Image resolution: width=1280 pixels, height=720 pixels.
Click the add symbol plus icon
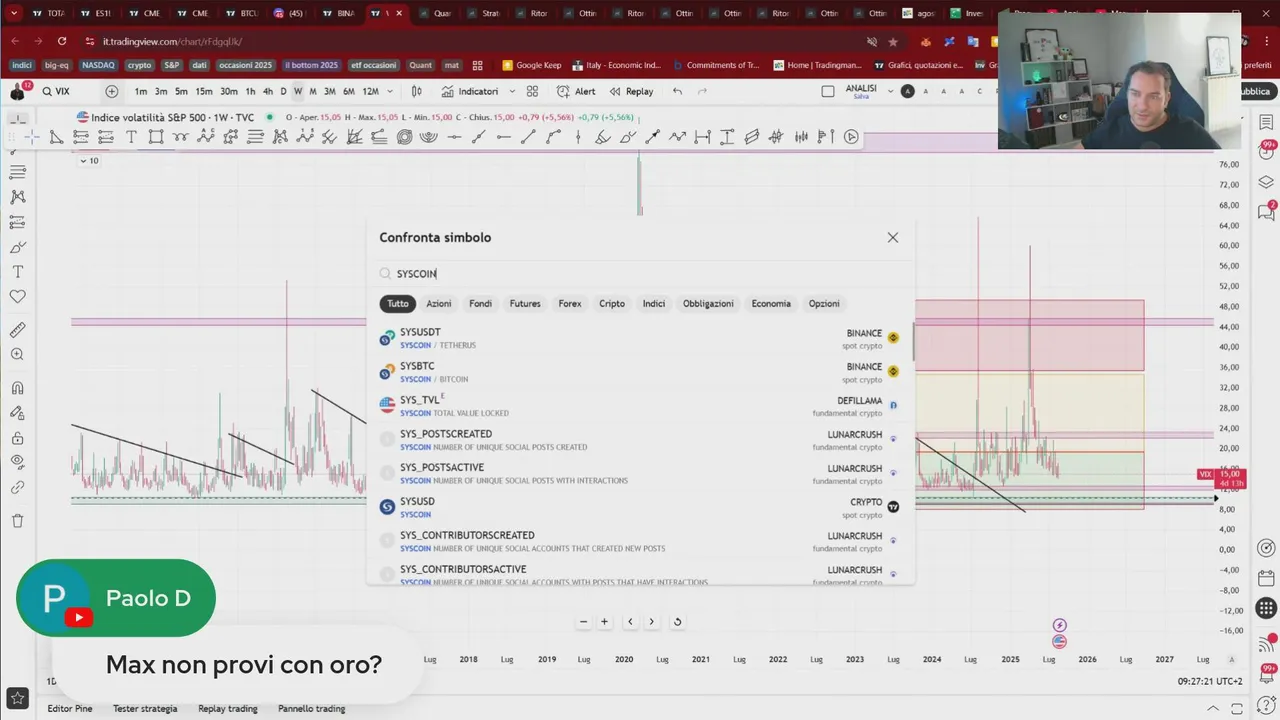111,91
